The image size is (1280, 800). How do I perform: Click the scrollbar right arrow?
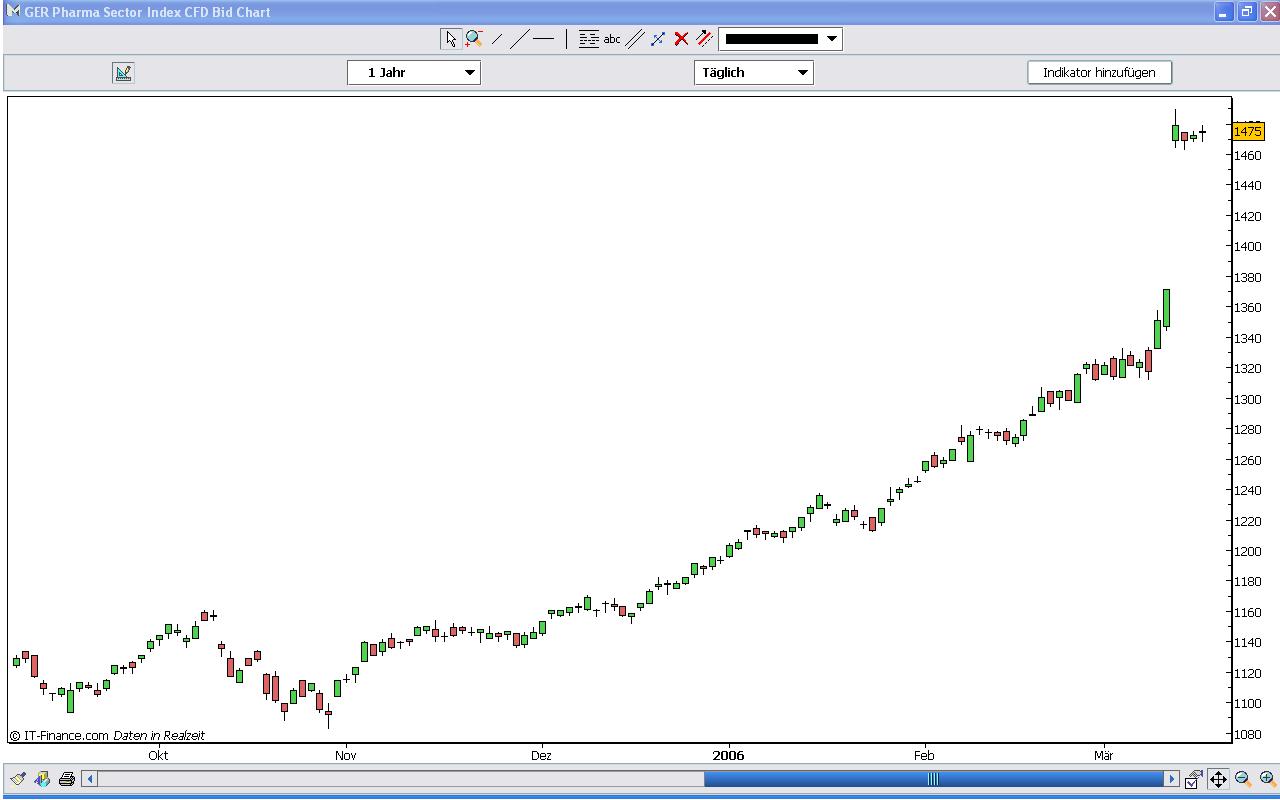[1172, 779]
